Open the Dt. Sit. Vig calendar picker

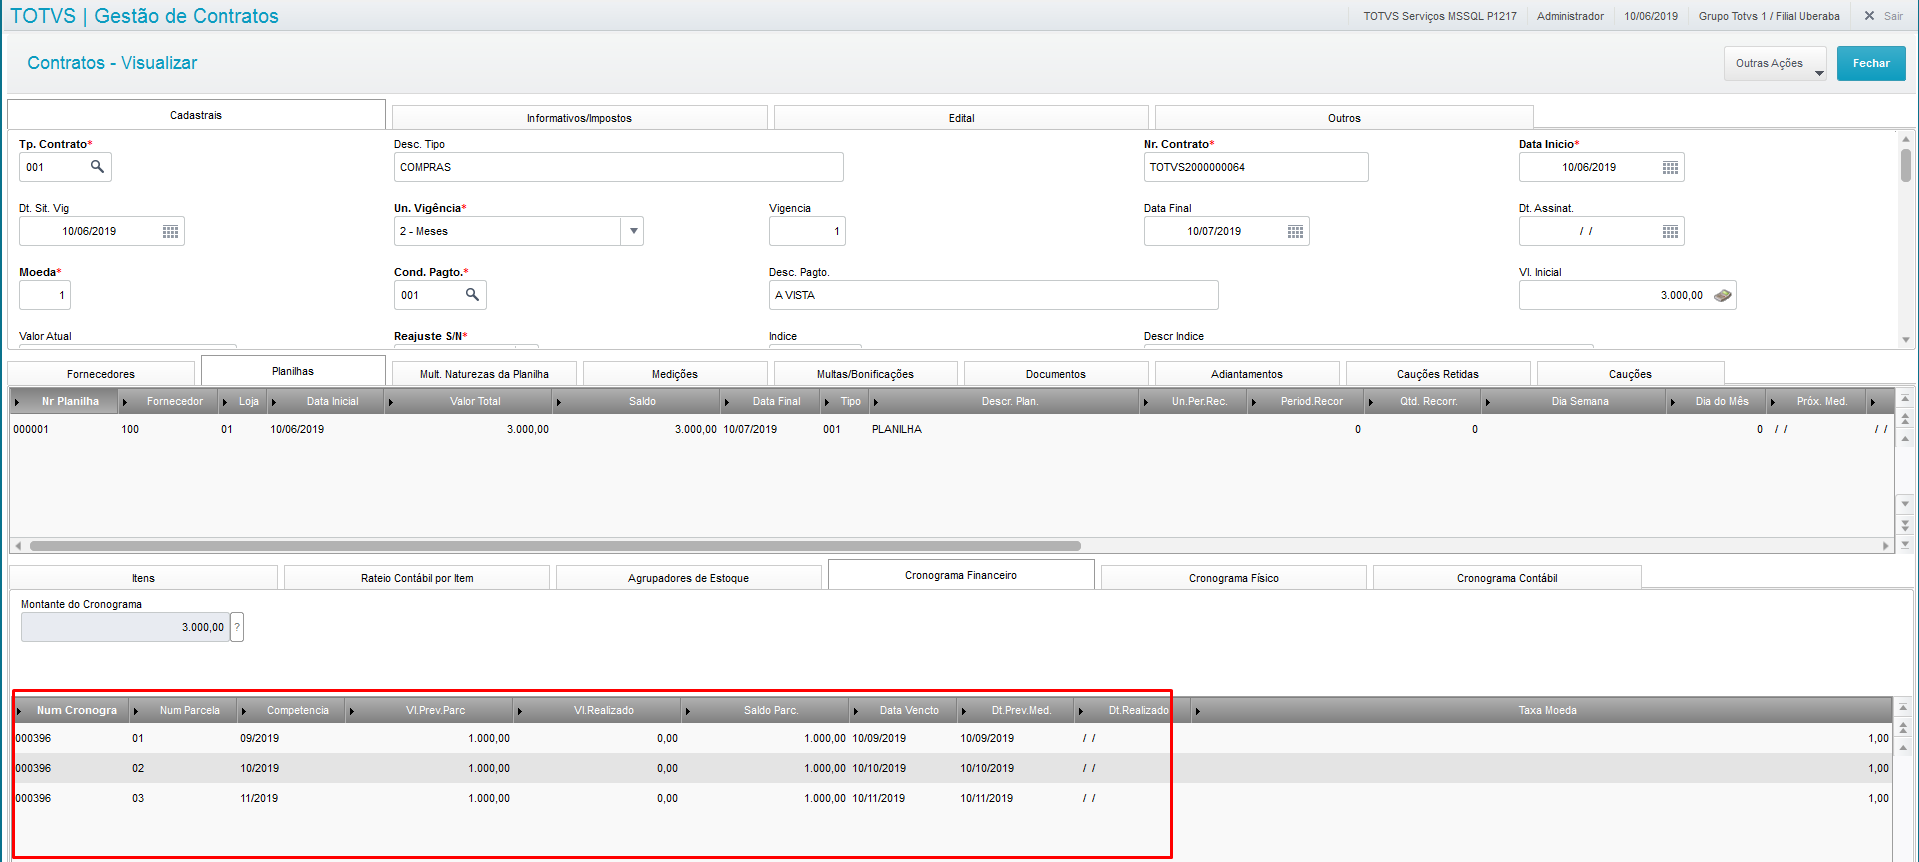click(170, 231)
